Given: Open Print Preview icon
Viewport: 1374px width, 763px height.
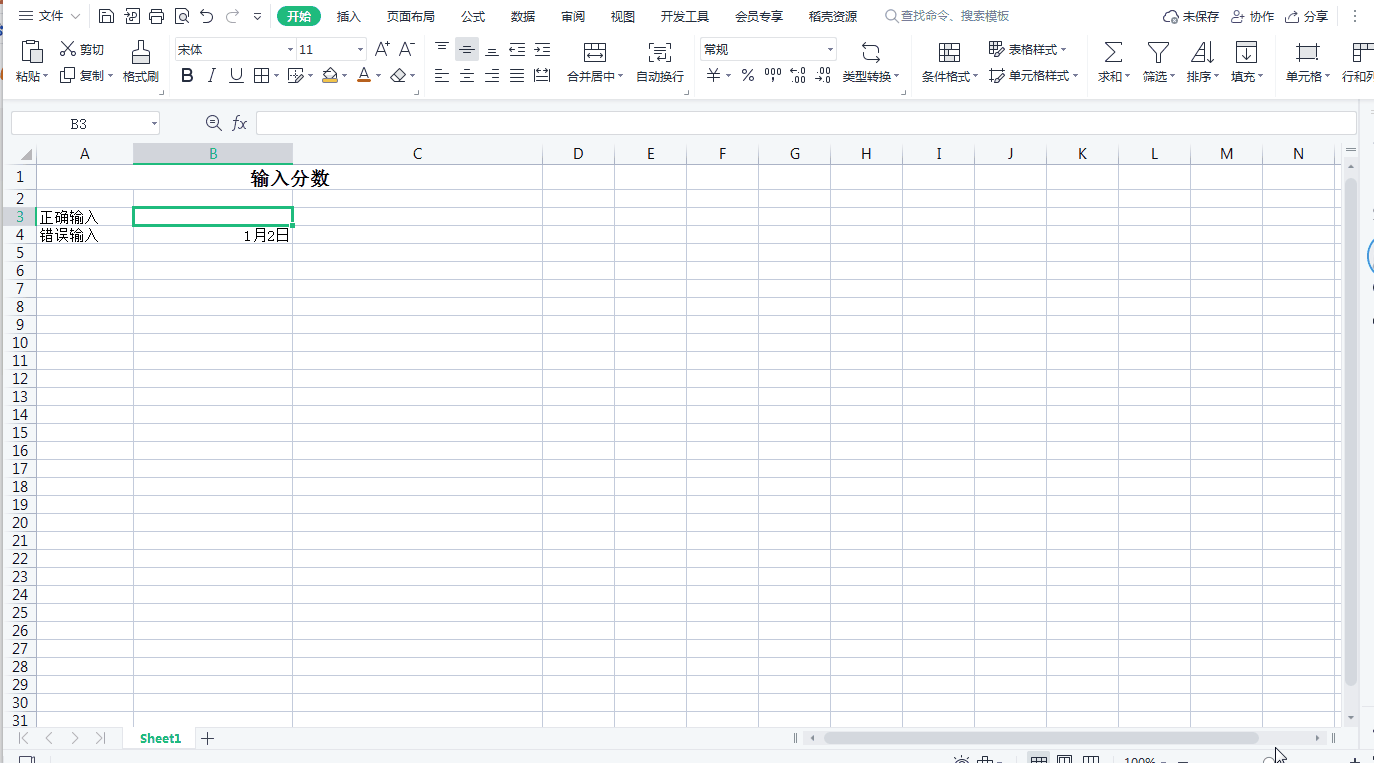Looking at the screenshot, I should [x=181, y=16].
